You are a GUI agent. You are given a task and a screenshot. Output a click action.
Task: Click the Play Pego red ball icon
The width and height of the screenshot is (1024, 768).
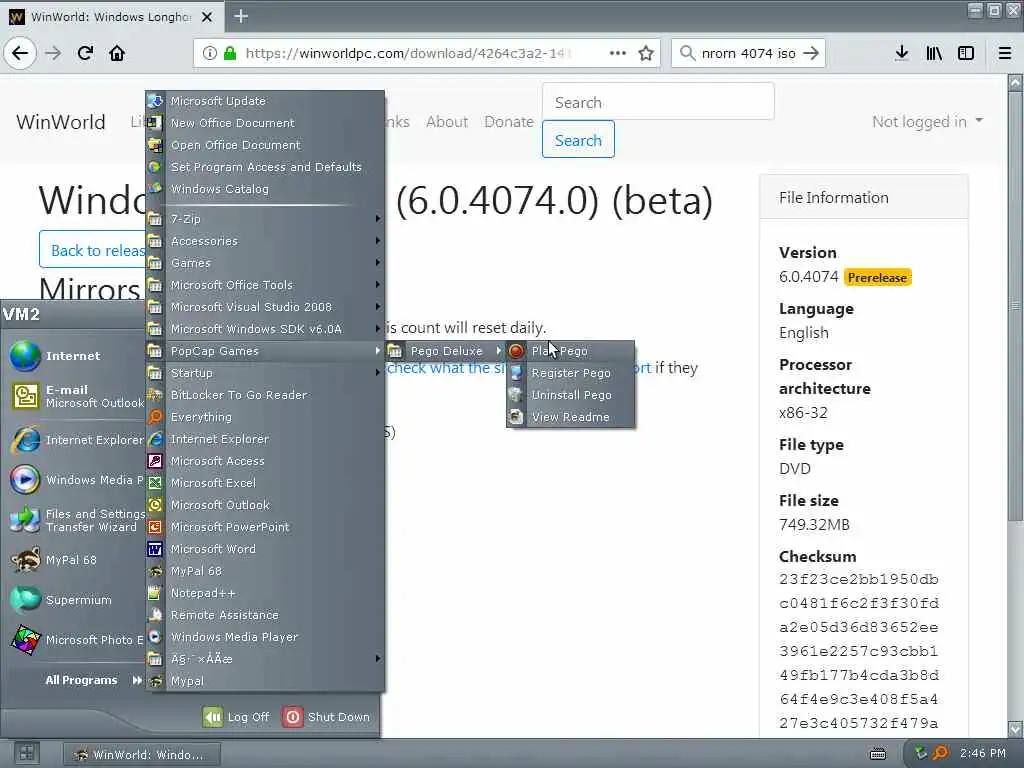coord(516,351)
